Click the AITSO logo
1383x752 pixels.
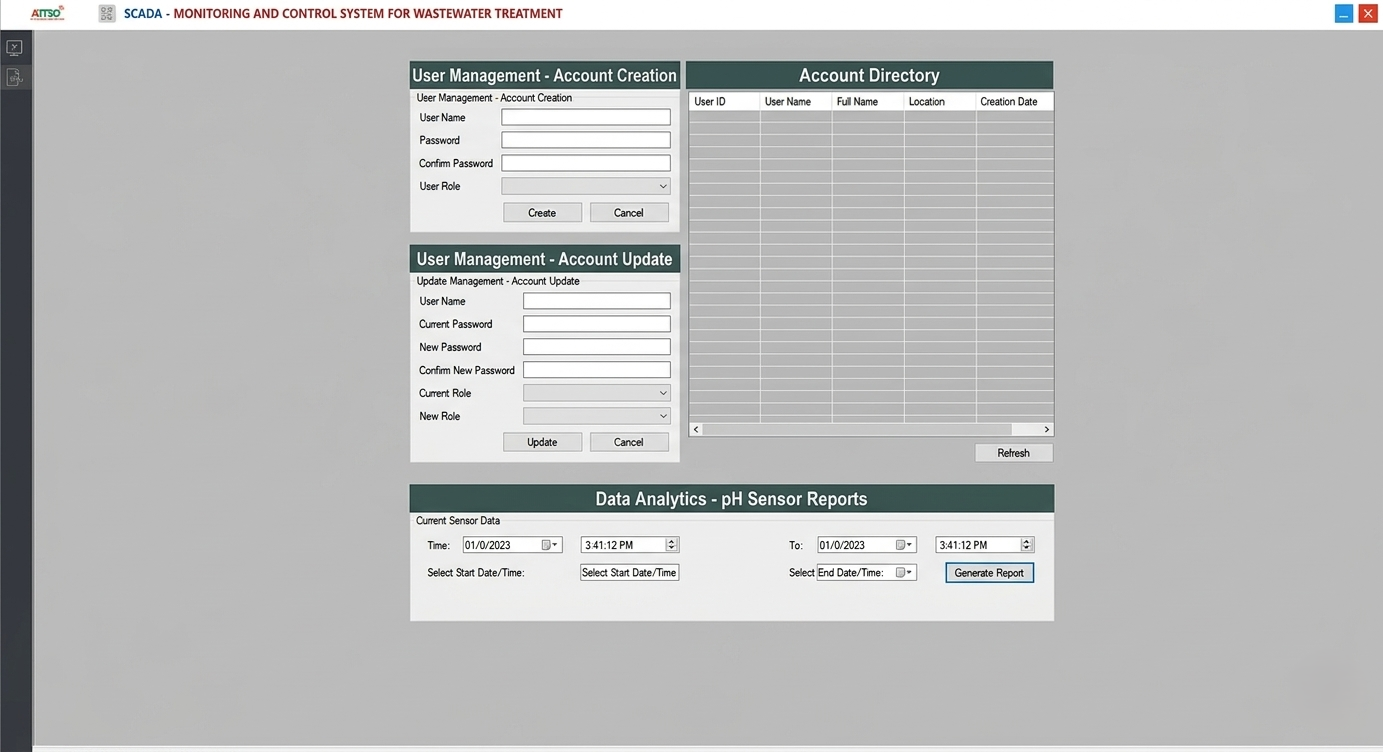click(x=47, y=13)
